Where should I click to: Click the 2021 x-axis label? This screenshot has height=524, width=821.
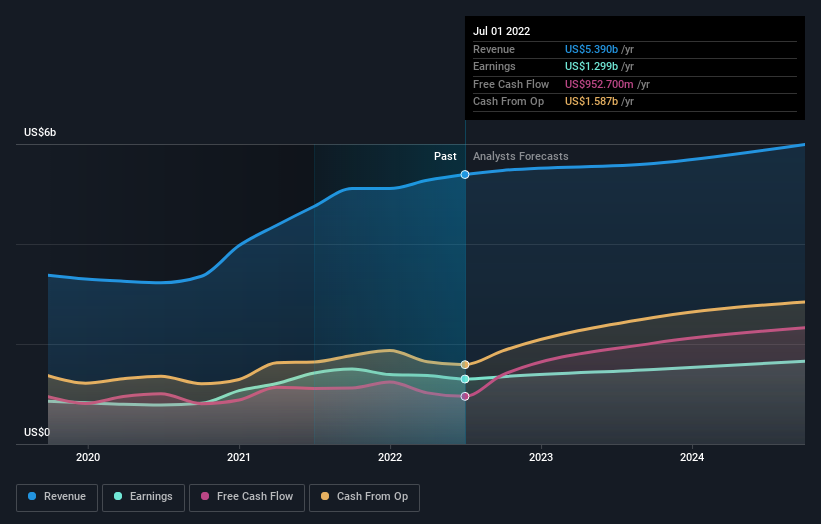[x=239, y=458]
